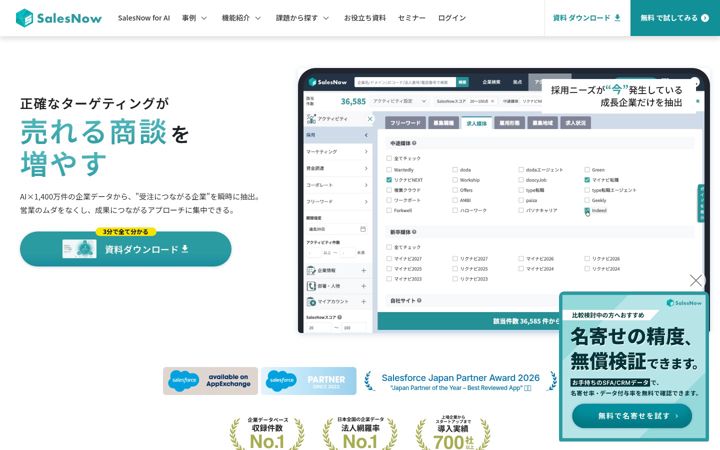This screenshot has height=450, width=720.
Task: Expand 部署・人物 with its plus sign
Action: pos(364,286)
